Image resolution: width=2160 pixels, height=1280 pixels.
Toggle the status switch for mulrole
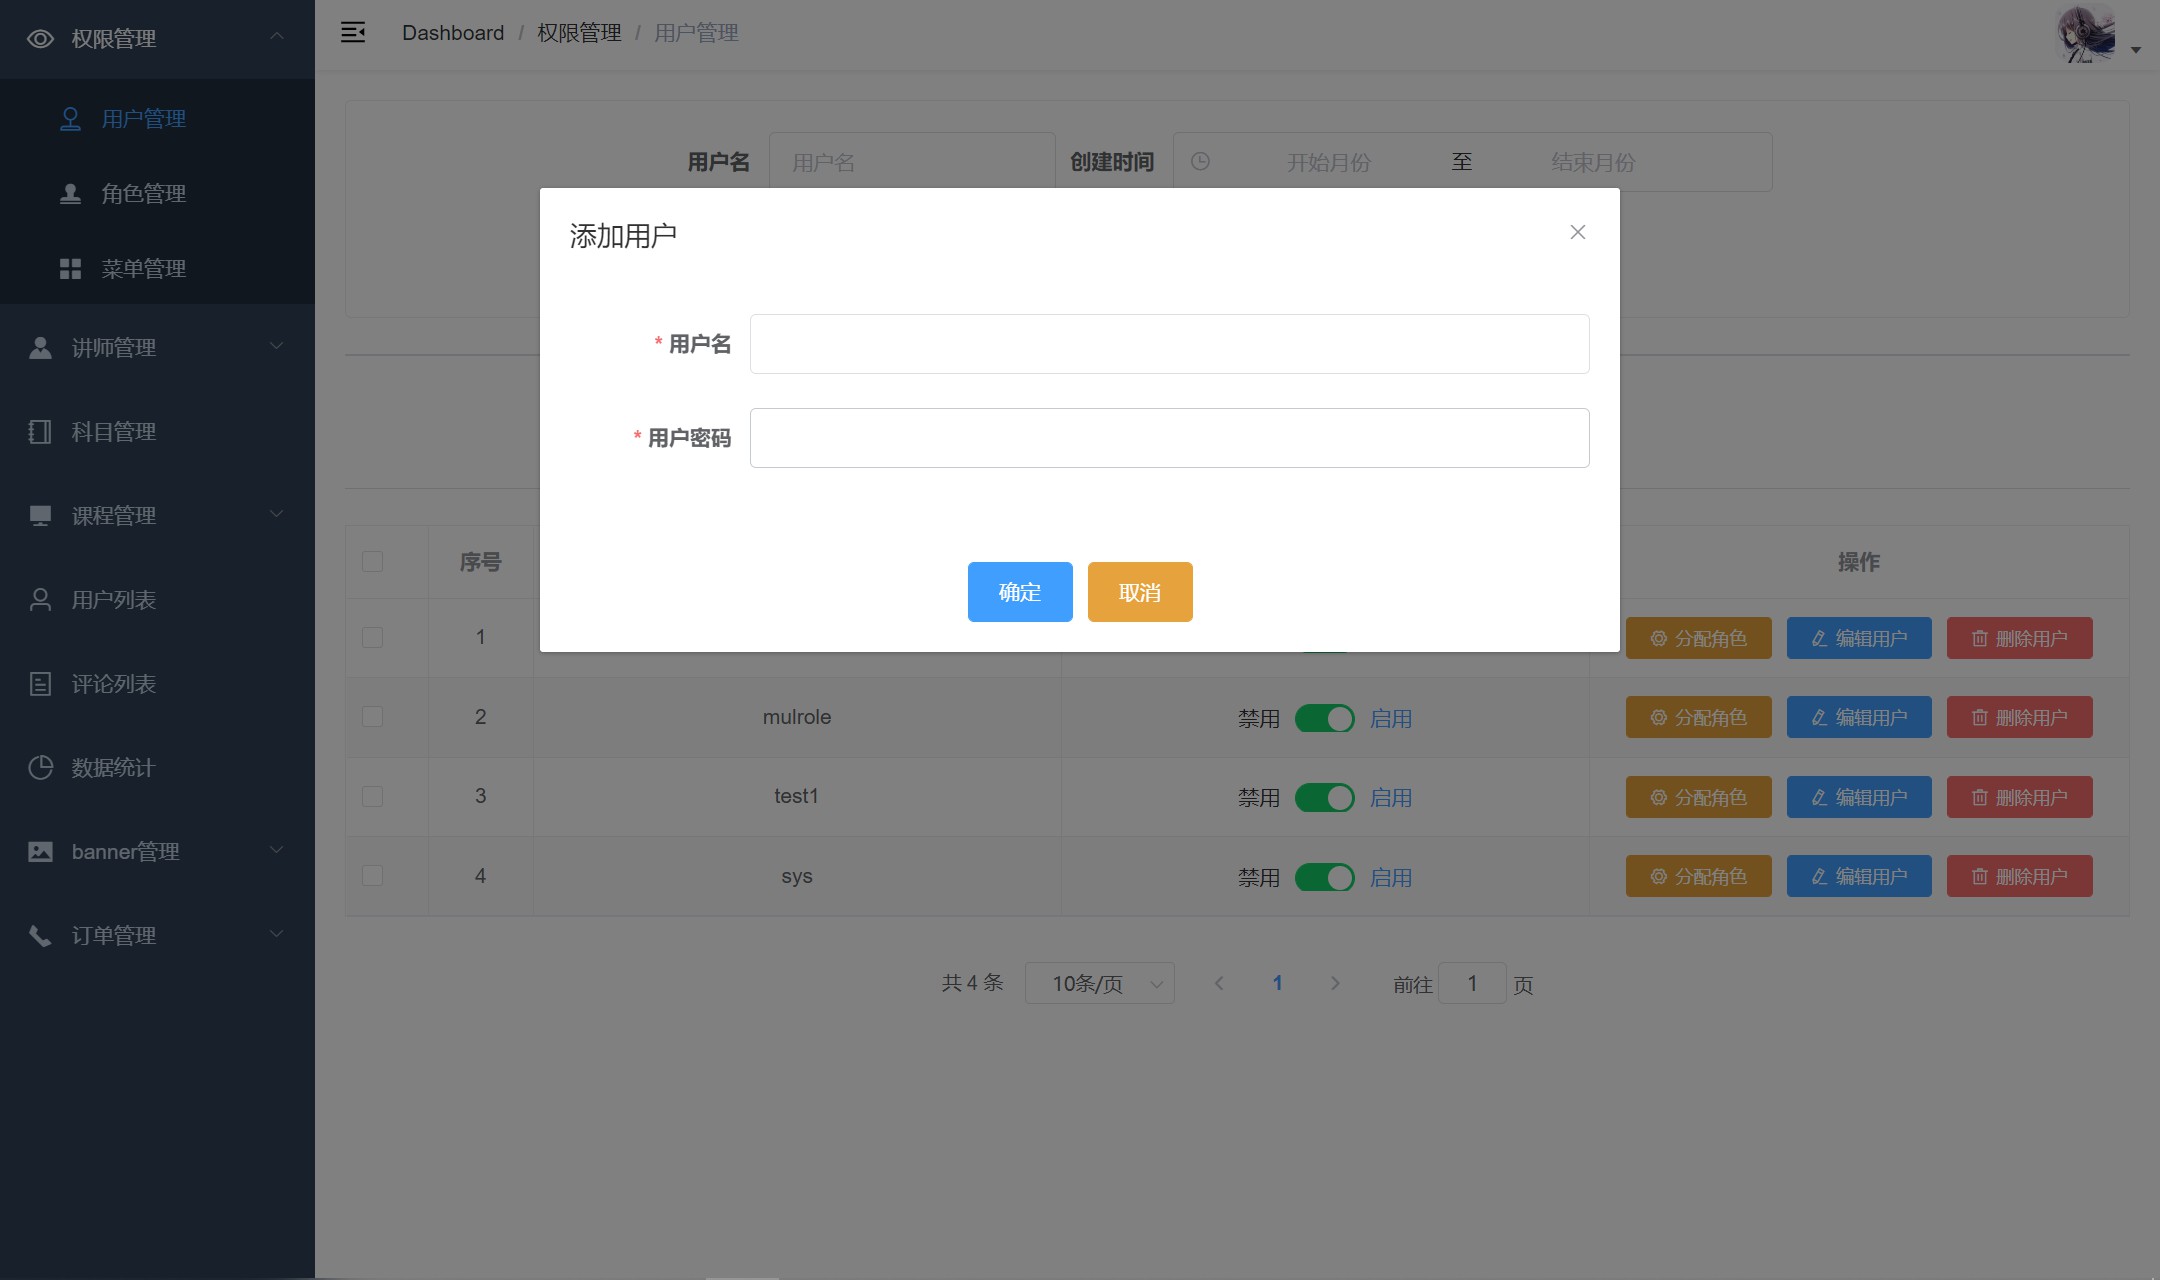1324,718
